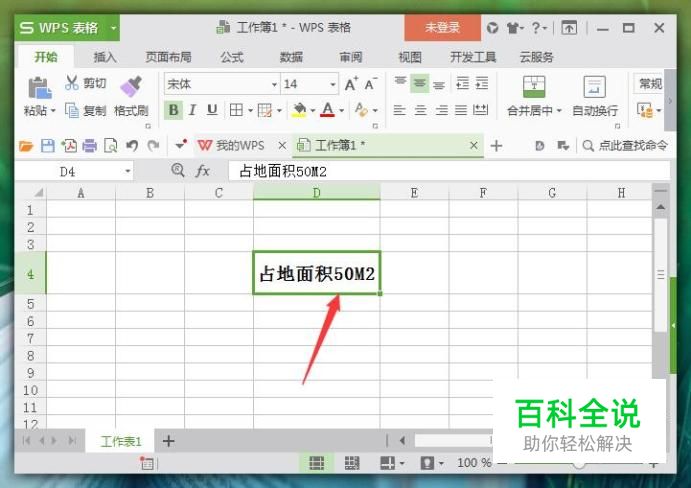Click the insert function fx icon
Viewport: 691px width, 488px height.
[202, 171]
